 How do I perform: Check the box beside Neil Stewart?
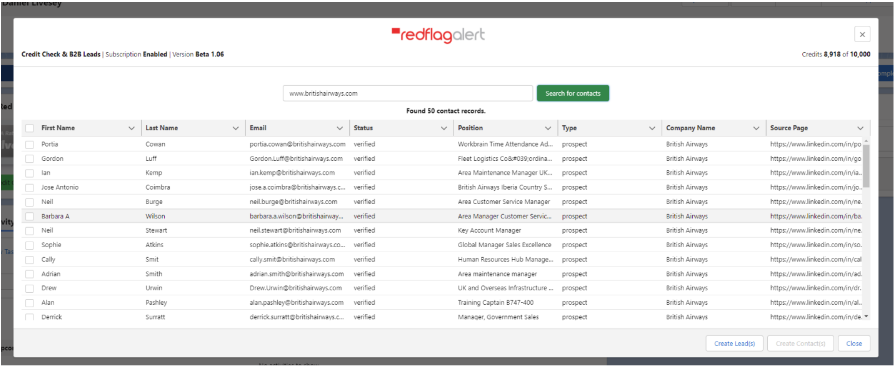(x=30, y=231)
